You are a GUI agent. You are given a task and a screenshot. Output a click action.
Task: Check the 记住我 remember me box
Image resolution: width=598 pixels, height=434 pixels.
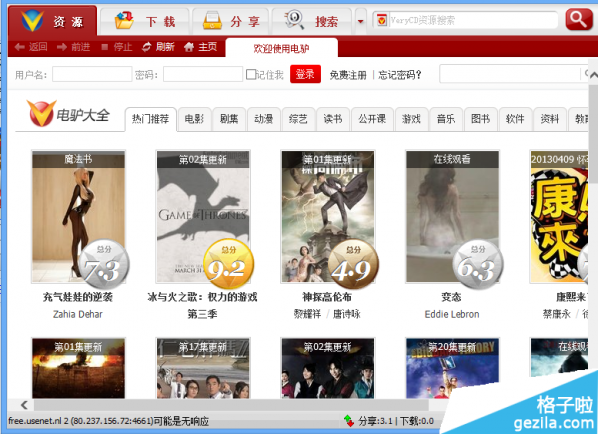[251, 74]
